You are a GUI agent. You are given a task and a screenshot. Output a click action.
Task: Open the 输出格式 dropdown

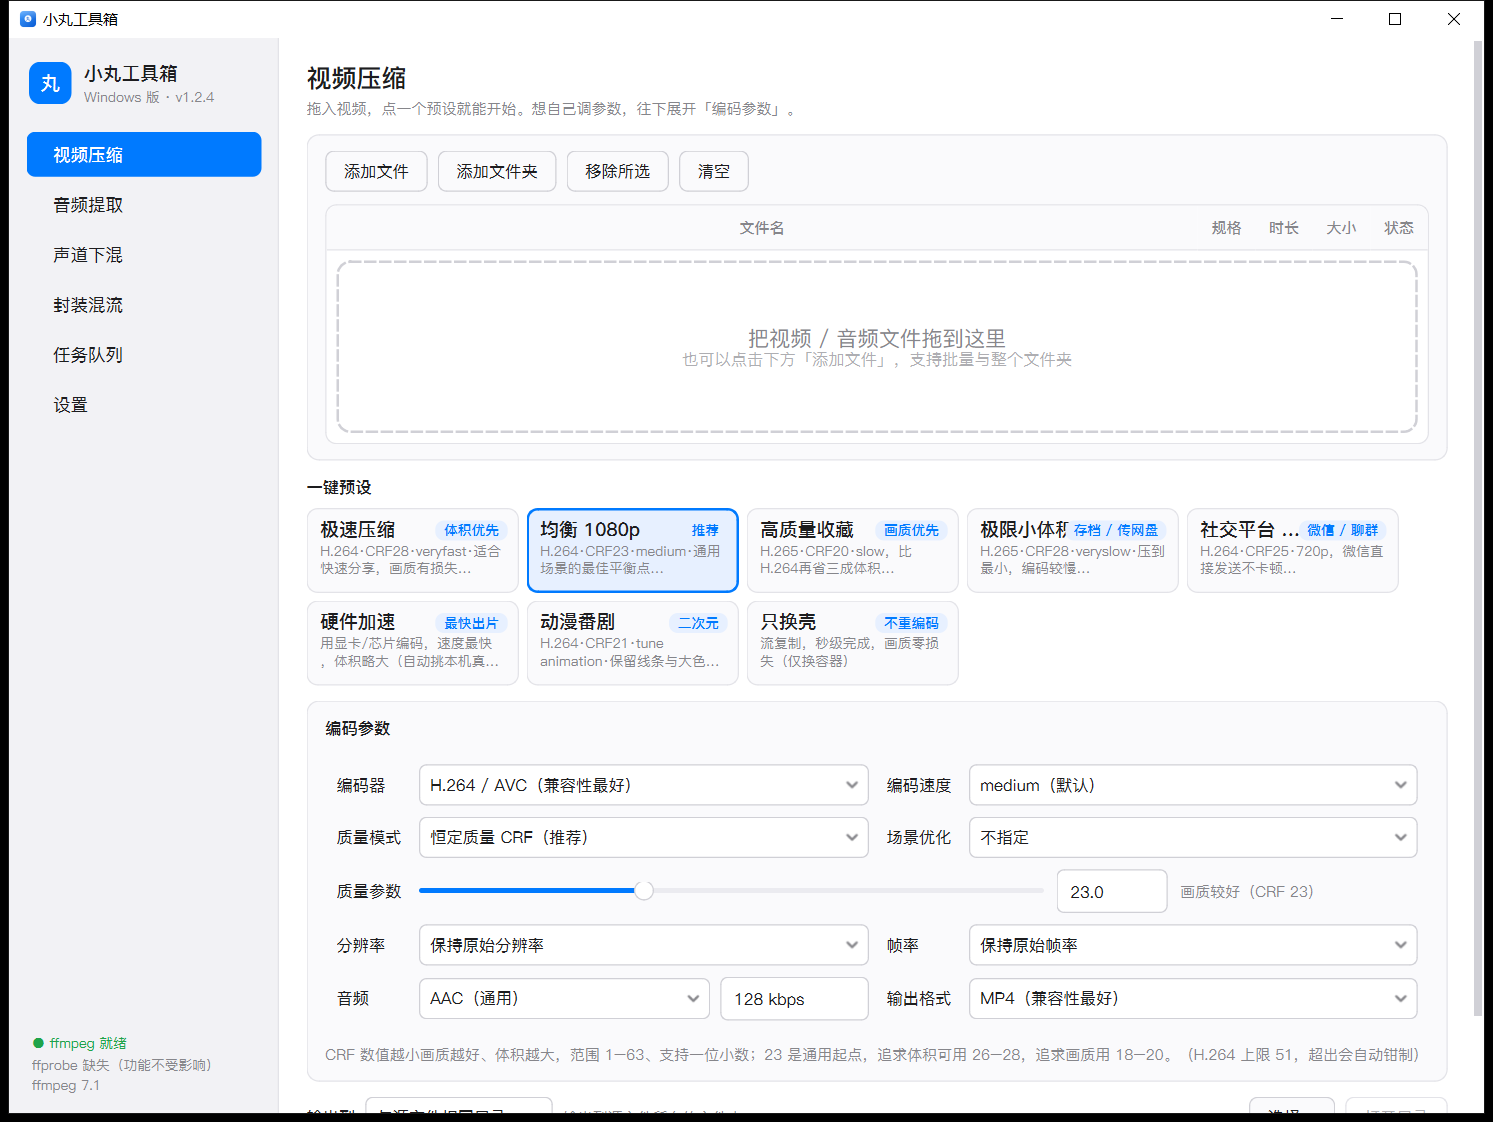[1193, 998]
